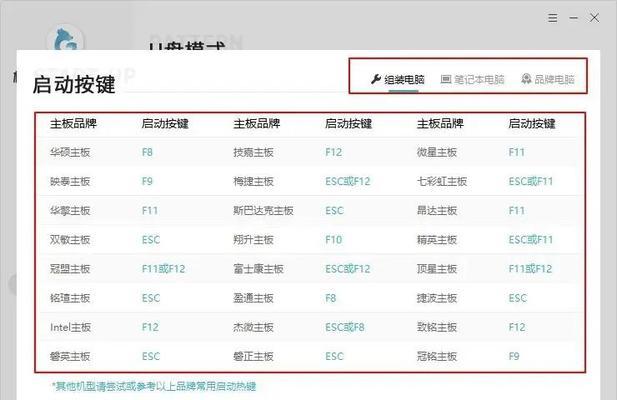
Task: Click F9 key next to 映泰主板
Action: click(x=147, y=181)
